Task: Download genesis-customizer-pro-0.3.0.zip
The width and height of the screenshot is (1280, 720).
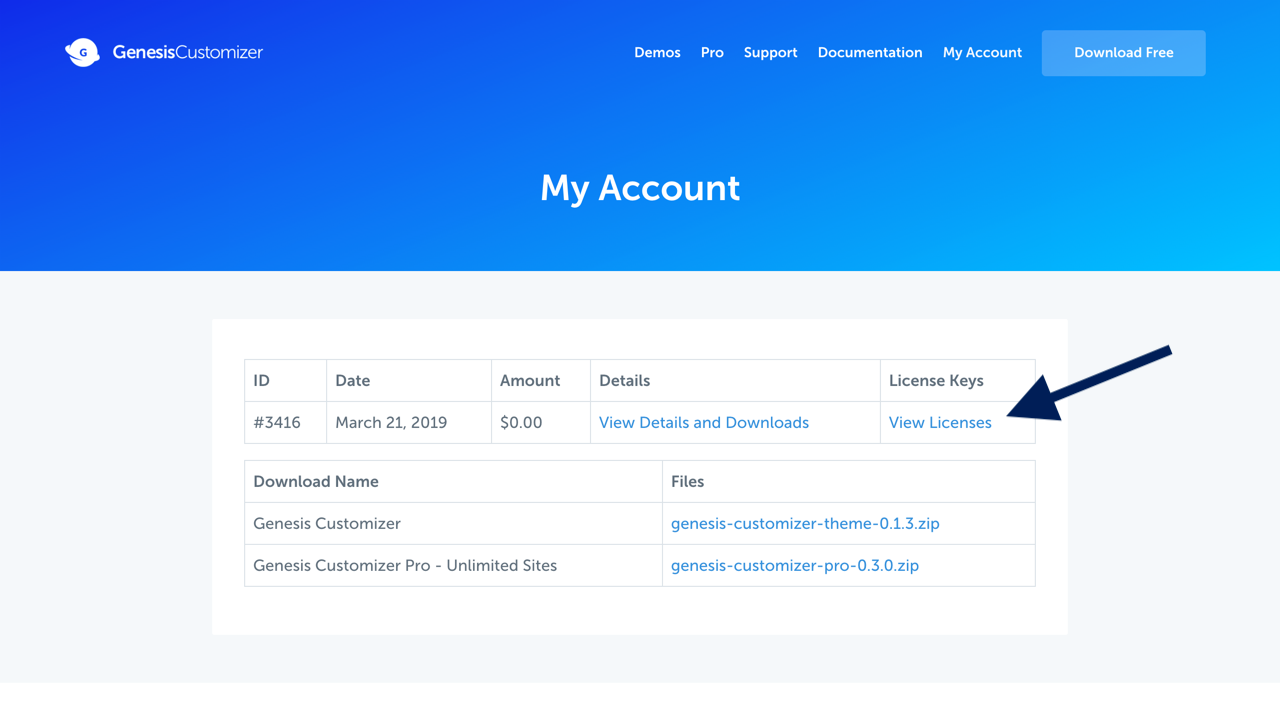Action: [795, 565]
